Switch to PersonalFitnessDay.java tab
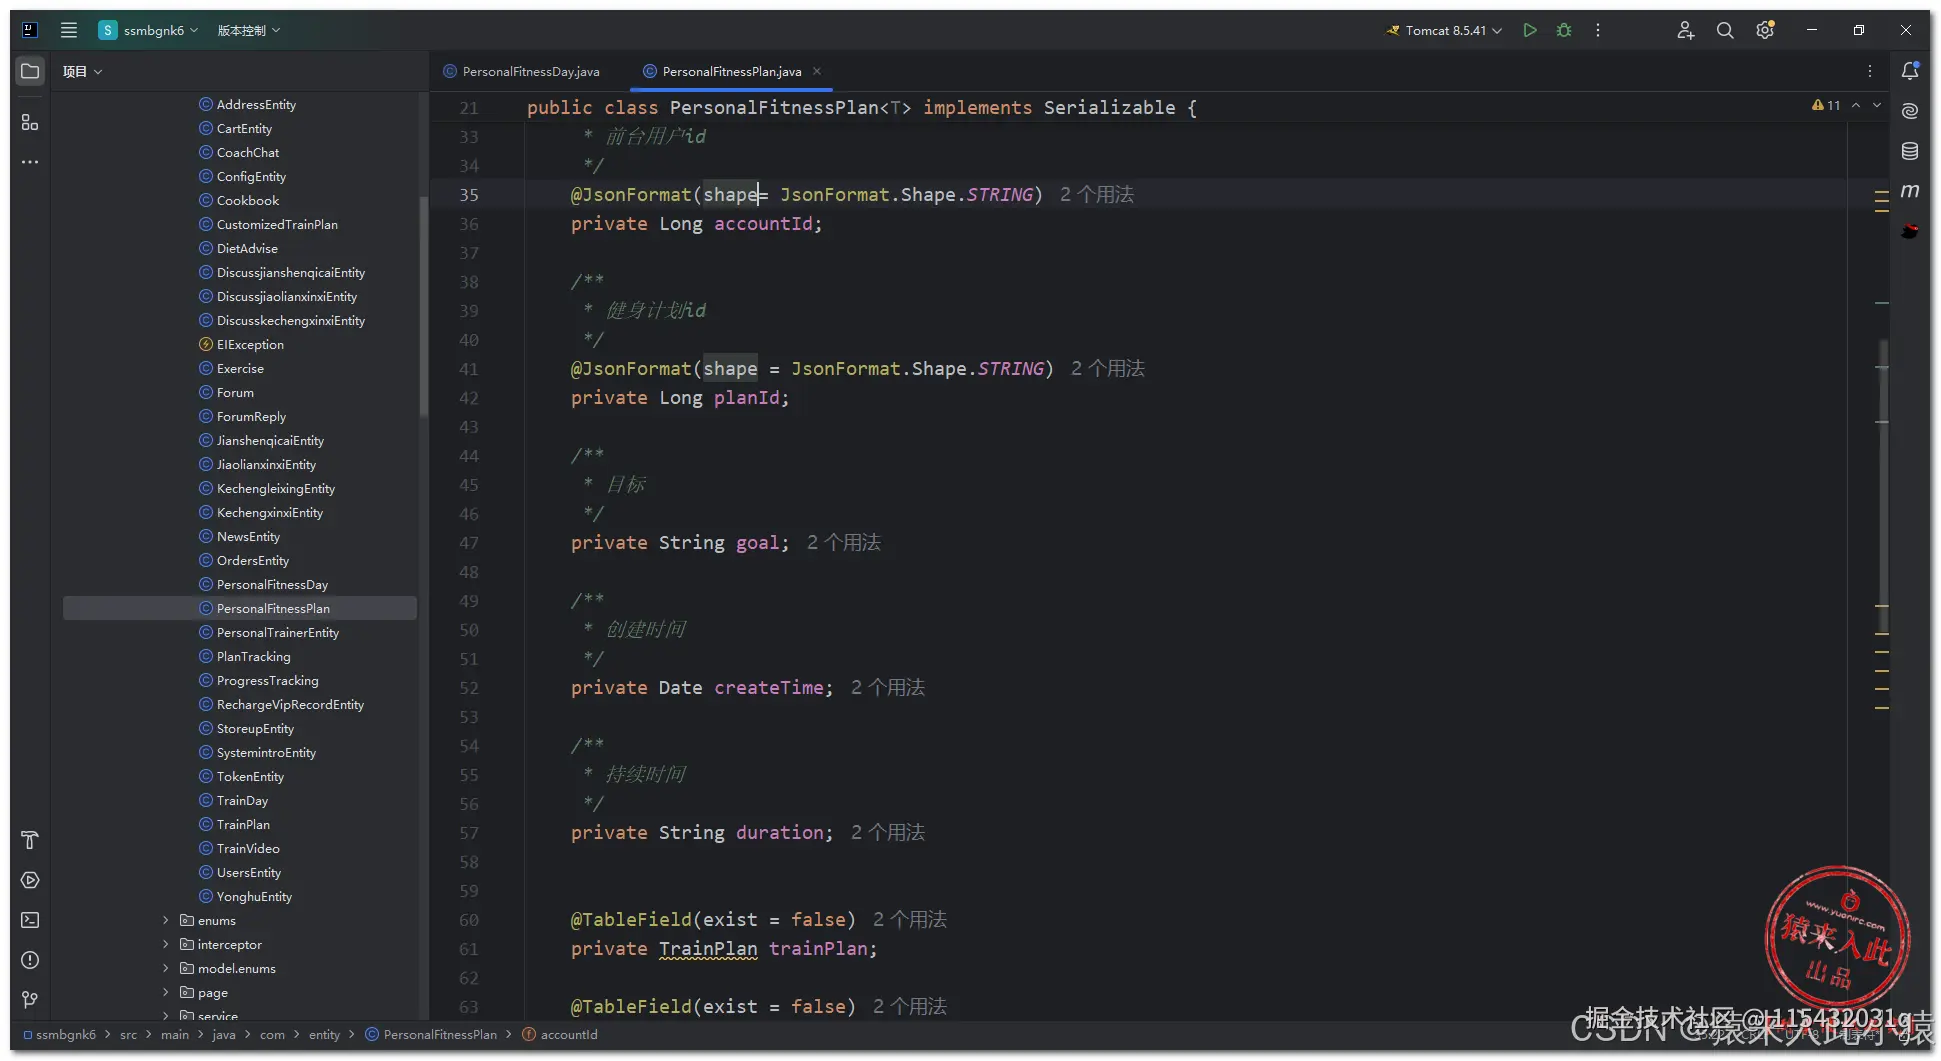 [x=521, y=71]
